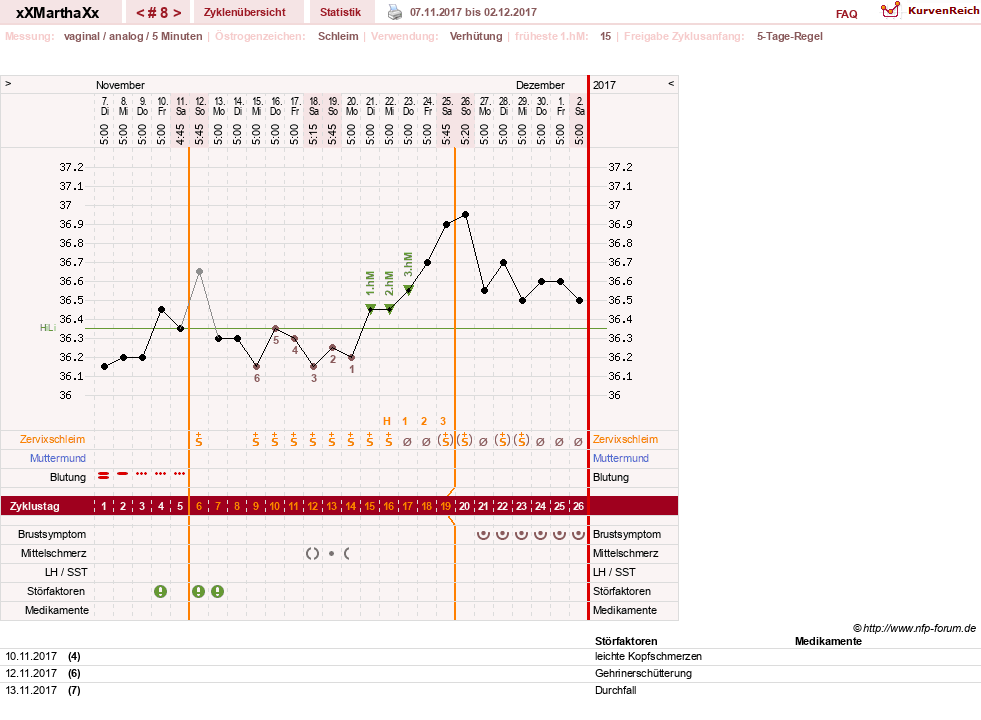Click the measurement time 4:45 on 11. Sa

(180, 134)
